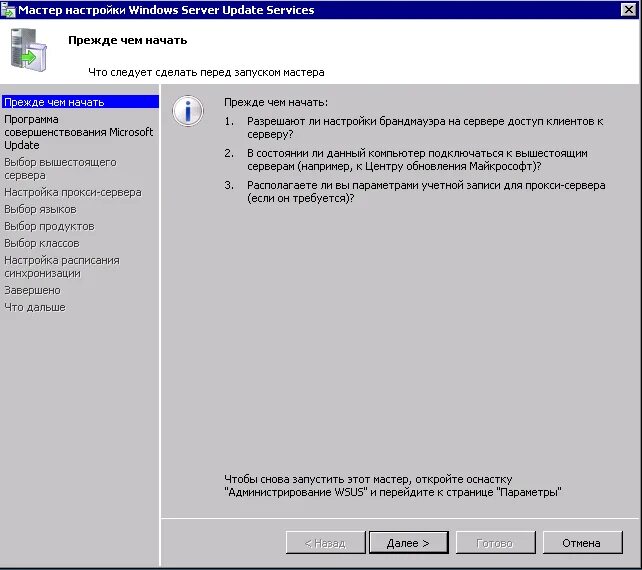Click the blue information icon
The image size is (642, 570).
188,111
